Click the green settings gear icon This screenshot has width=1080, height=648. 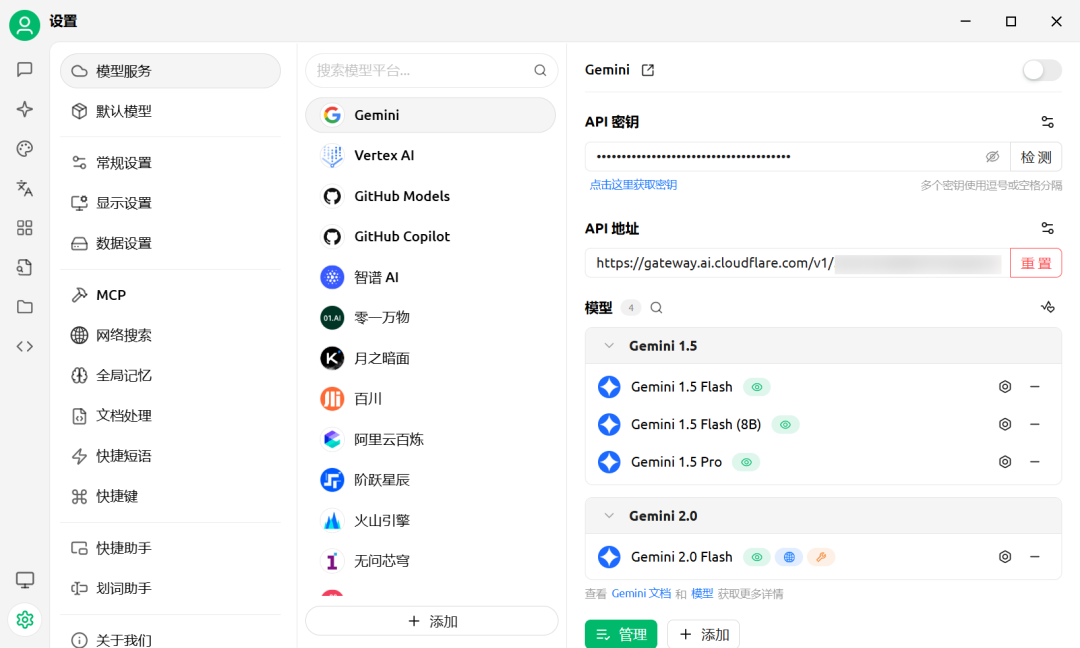25,620
